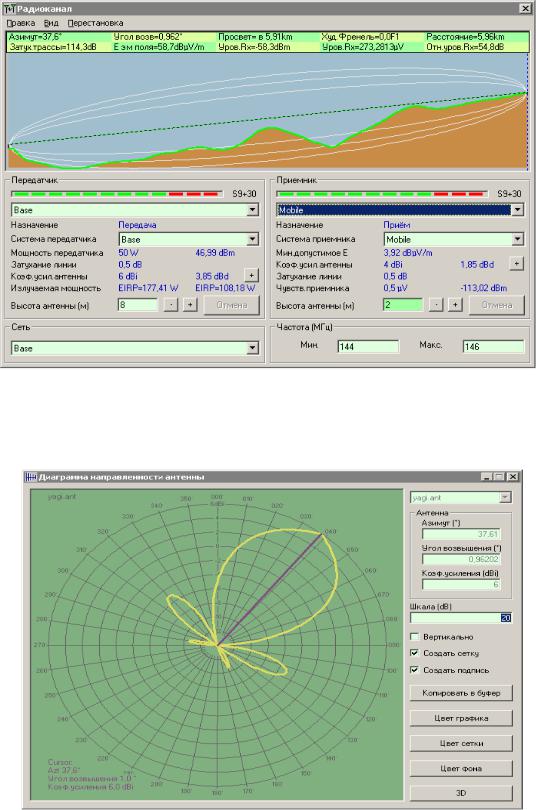Expand the yagi.ant antenna file dropdown
This screenshot has width=536, height=810.
pyautogui.click(x=505, y=497)
